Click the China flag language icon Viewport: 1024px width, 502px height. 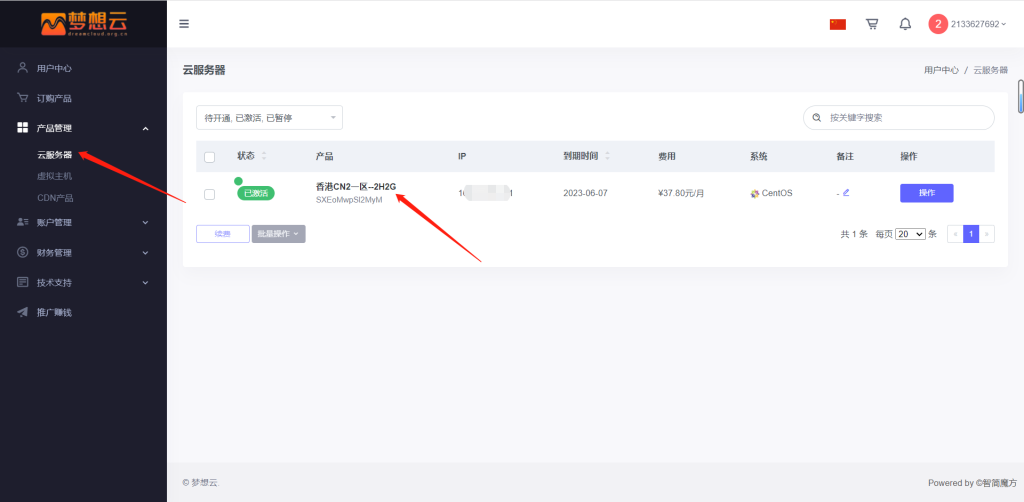coord(838,24)
